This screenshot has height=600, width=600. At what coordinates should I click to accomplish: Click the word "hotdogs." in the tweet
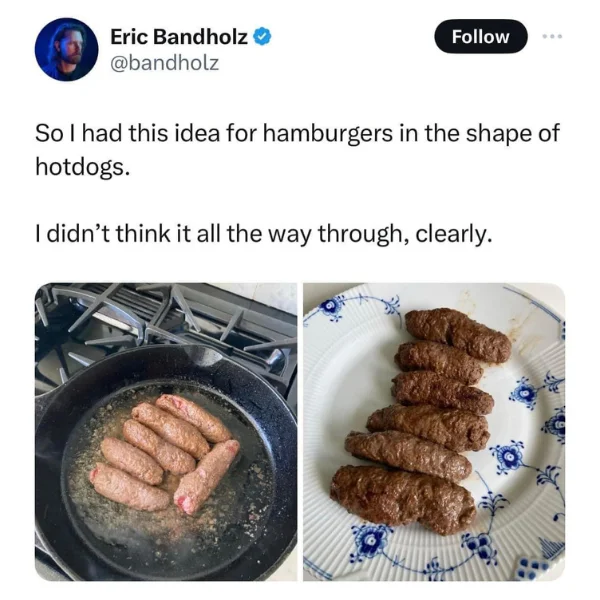(x=83, y=167)
